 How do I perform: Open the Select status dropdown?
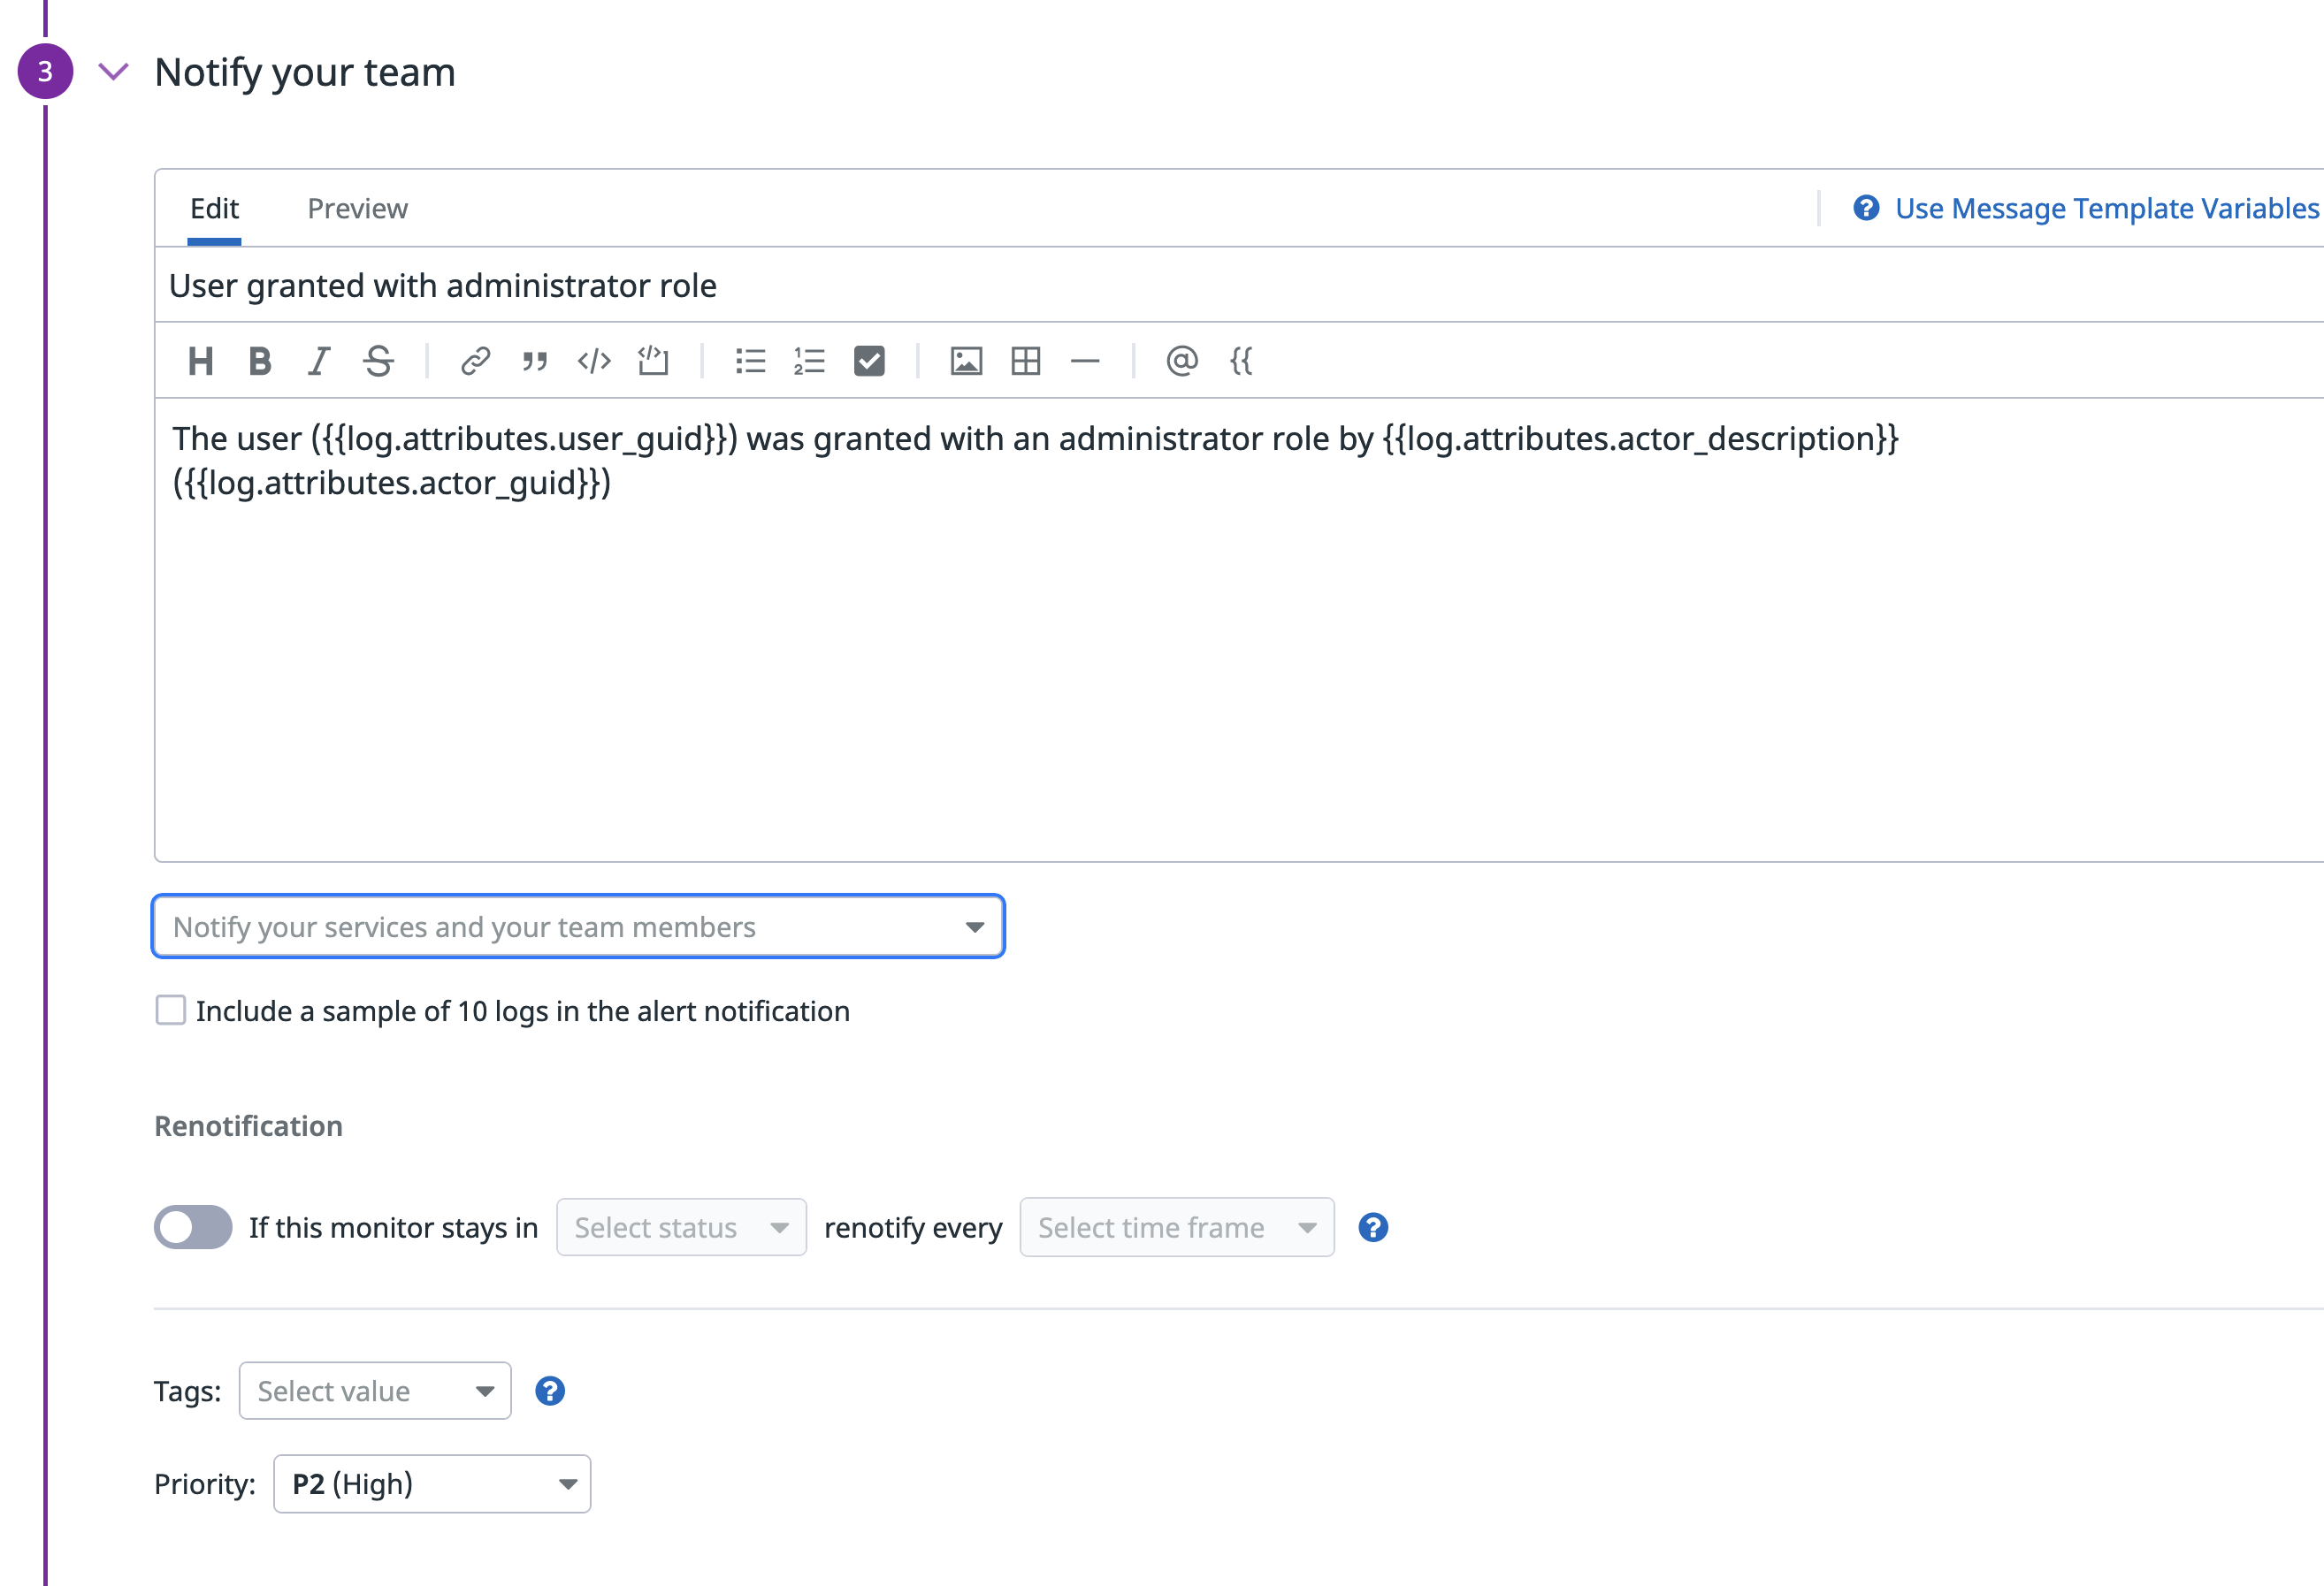click(x=681, y=1227)
